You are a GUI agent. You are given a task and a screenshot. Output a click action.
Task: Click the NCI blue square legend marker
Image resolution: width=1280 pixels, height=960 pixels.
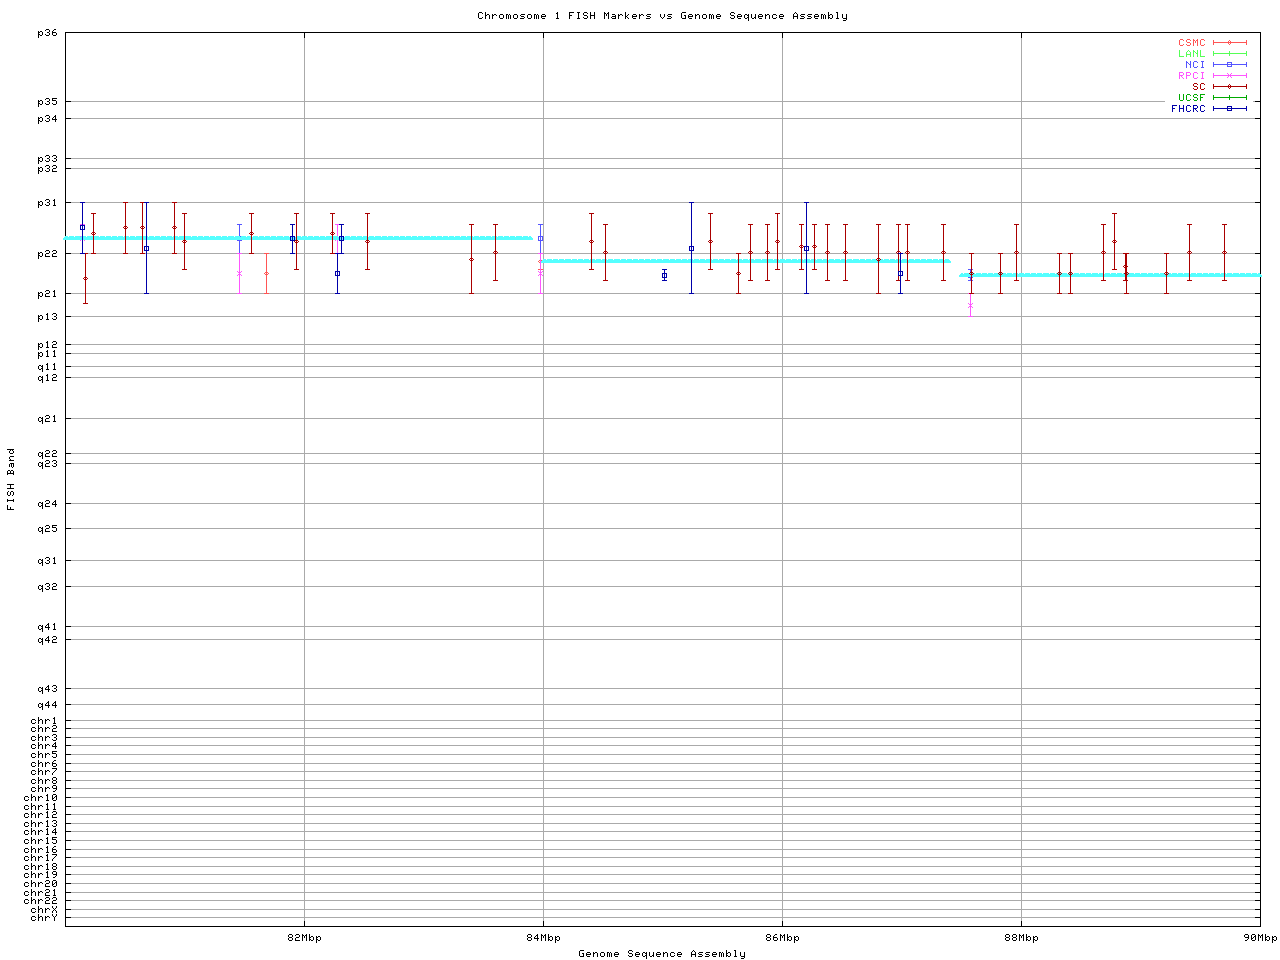[x=1229, y=65]
